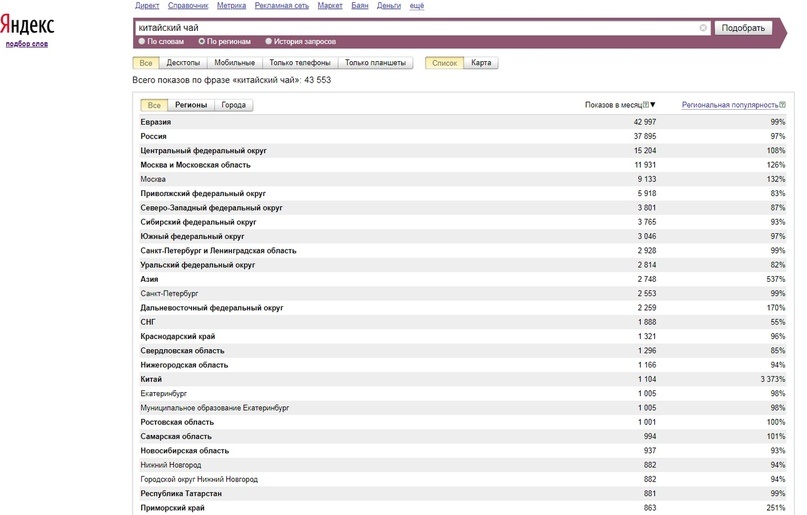Viewport: 807px width, 515px height.
Task: Open the Баян link
Action: point(360,6)
